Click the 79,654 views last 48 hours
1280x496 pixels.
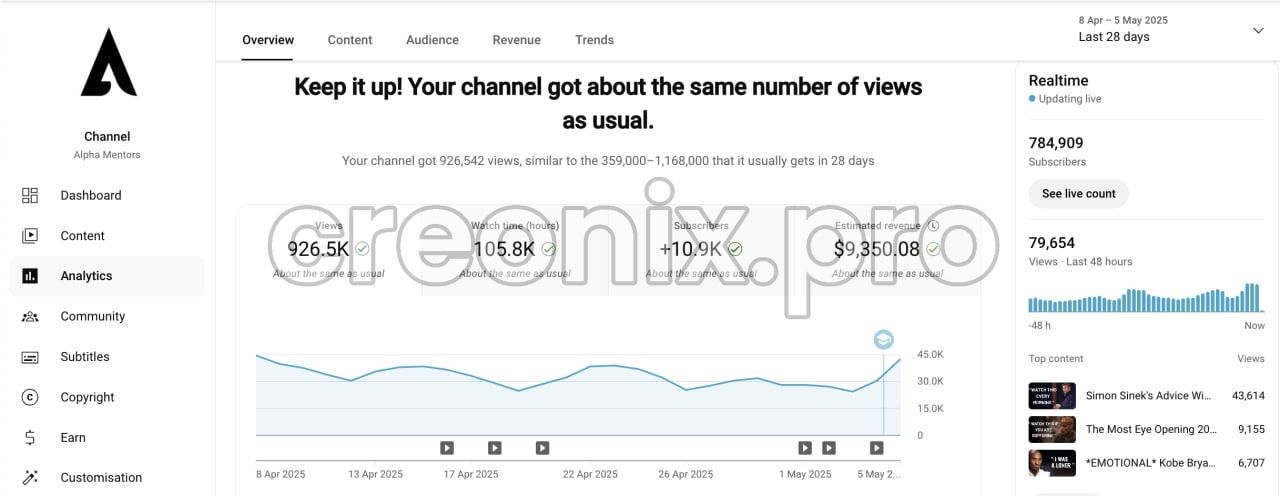click(x=1052, y=243)
